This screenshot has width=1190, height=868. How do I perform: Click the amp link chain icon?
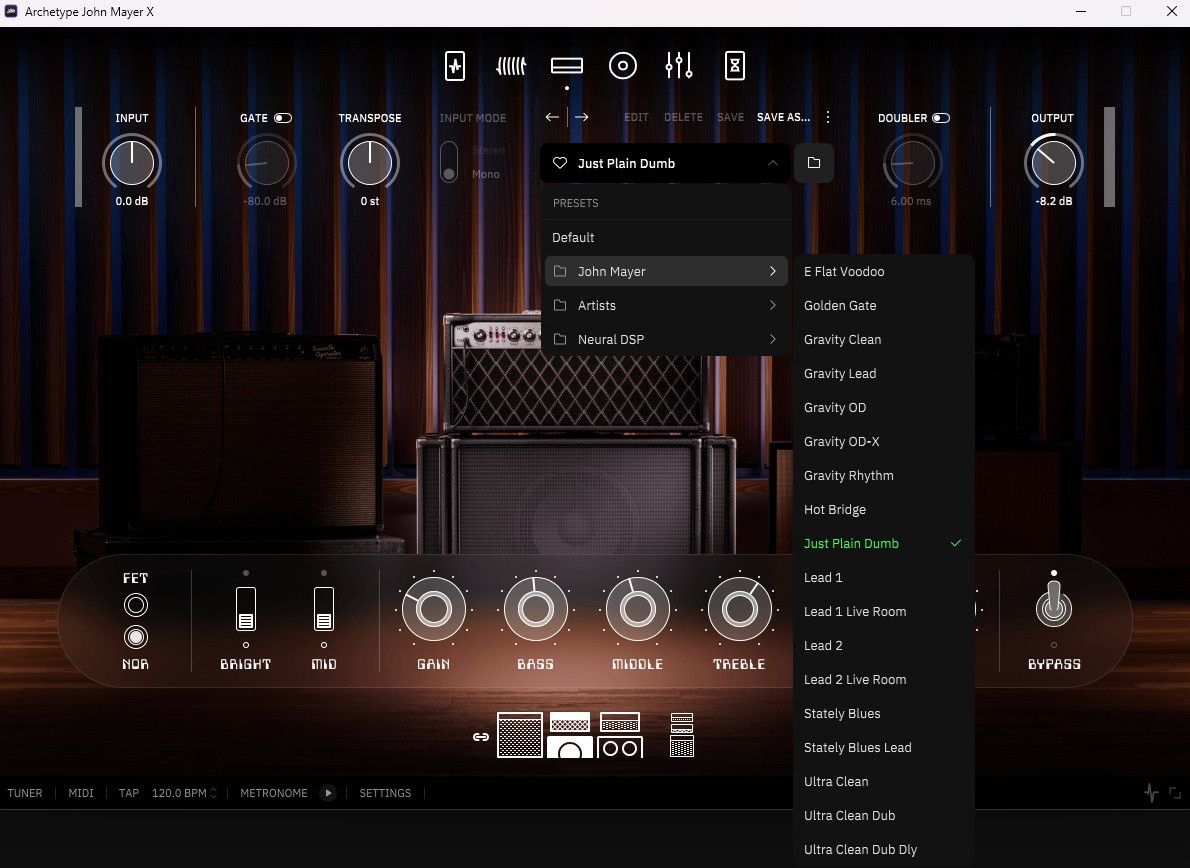480,737
